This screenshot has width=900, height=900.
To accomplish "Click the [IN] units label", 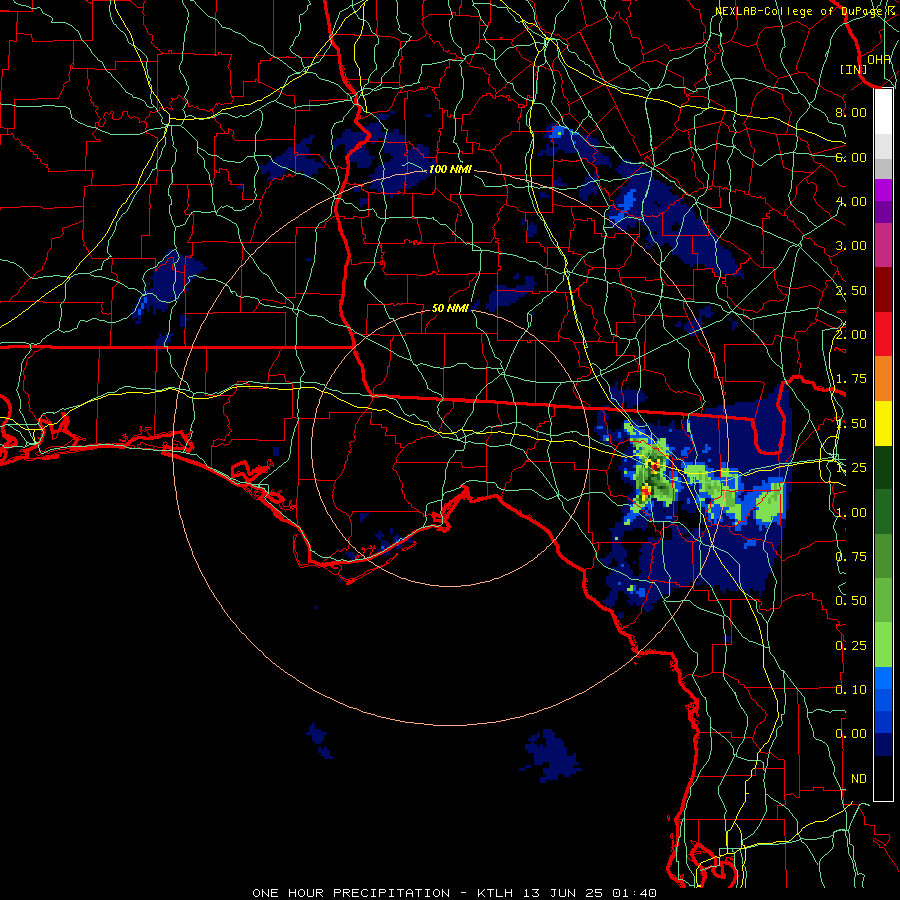I will (x=854, y=69).
